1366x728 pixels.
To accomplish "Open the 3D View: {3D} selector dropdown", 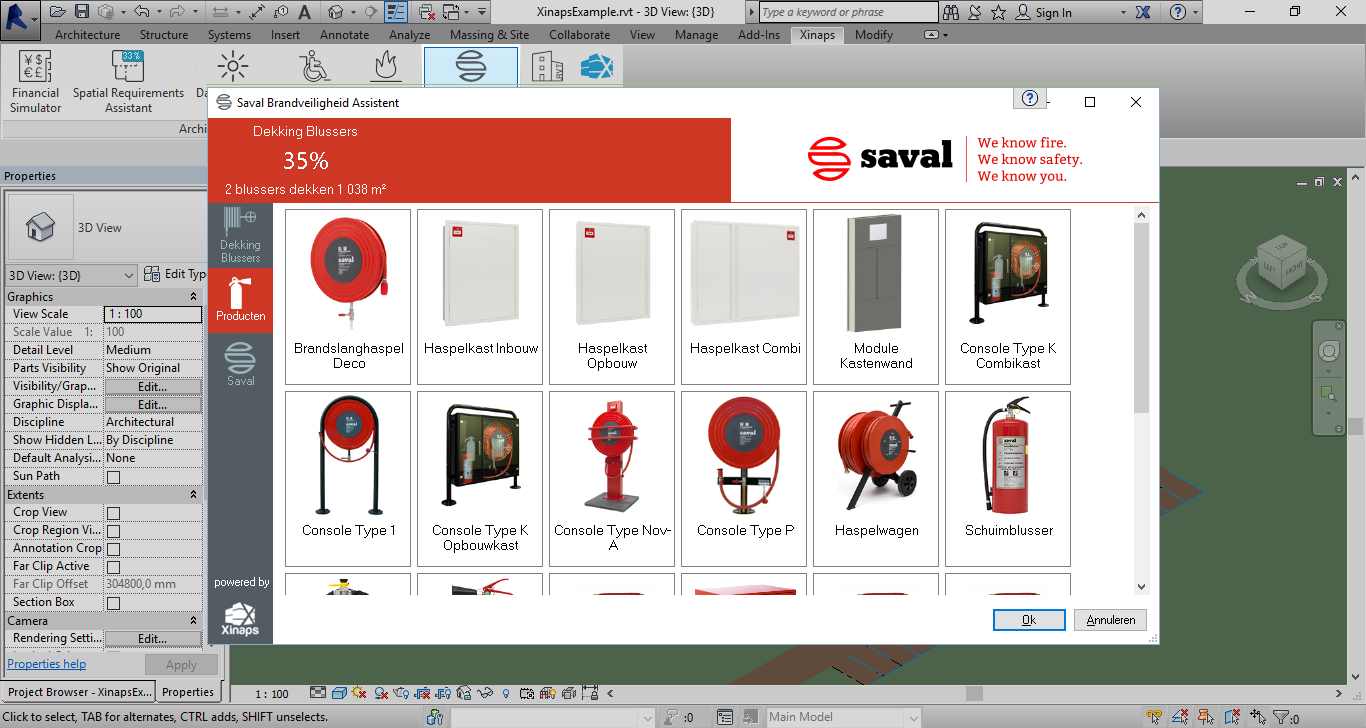I will coord(71,275).
